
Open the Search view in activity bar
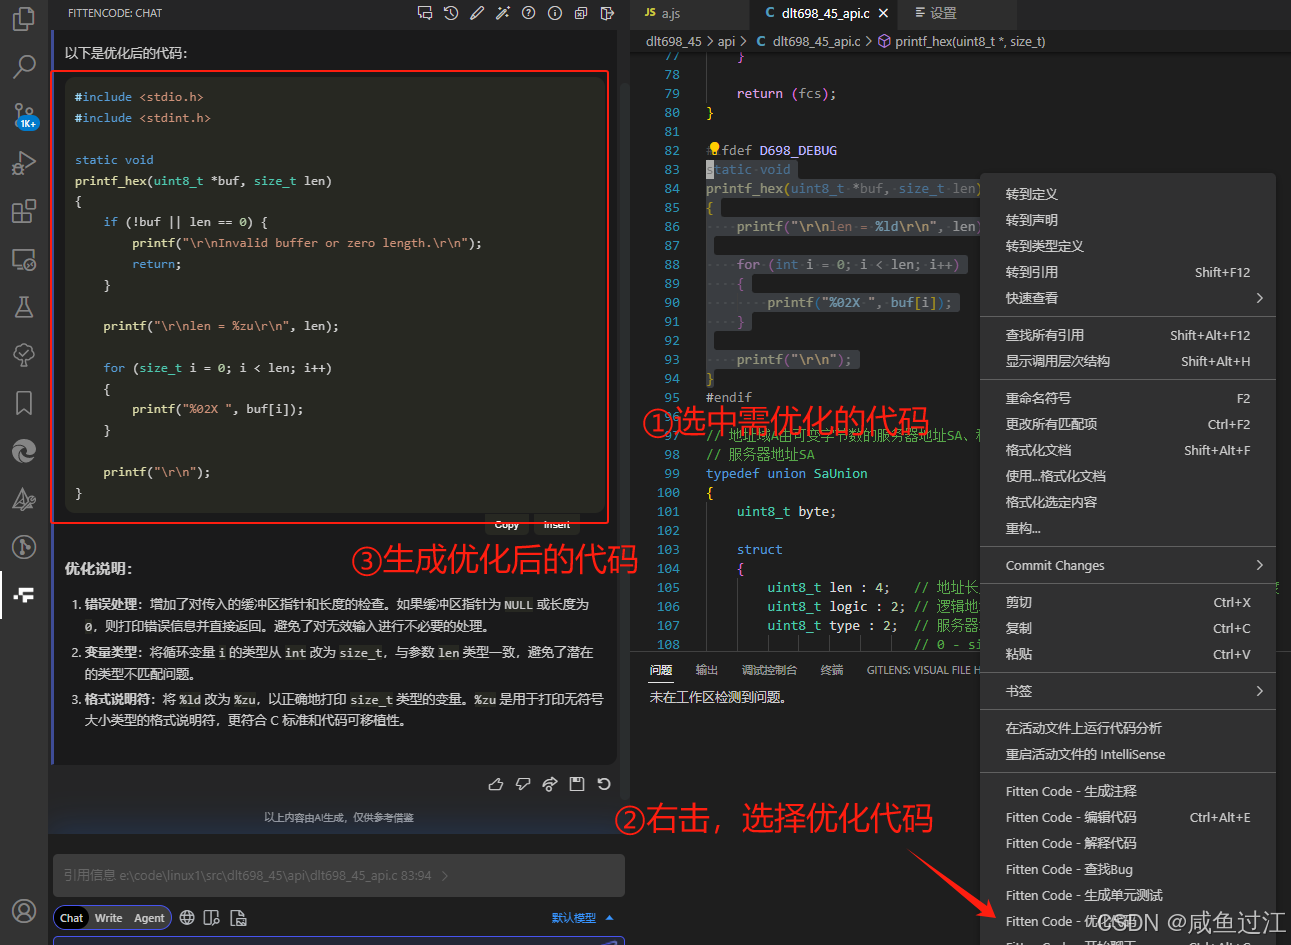(x=24, y=67)
